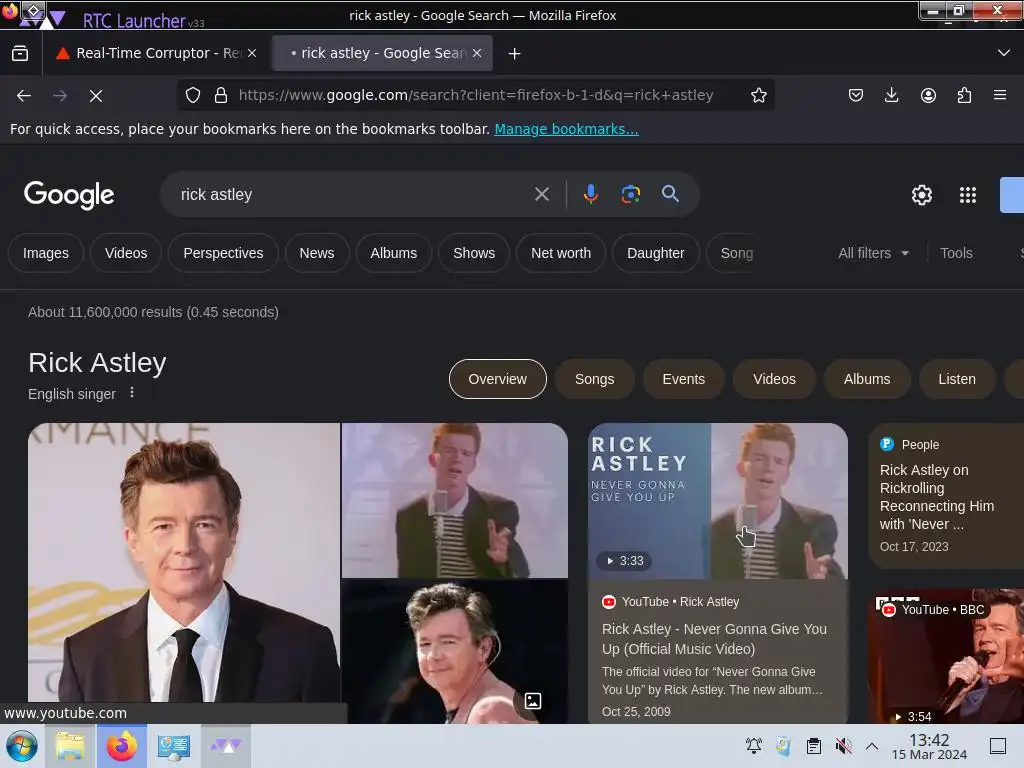This screenshot has height=768, width=1024.
Task: Open the Pocket save icon
Action: point(856,95)
